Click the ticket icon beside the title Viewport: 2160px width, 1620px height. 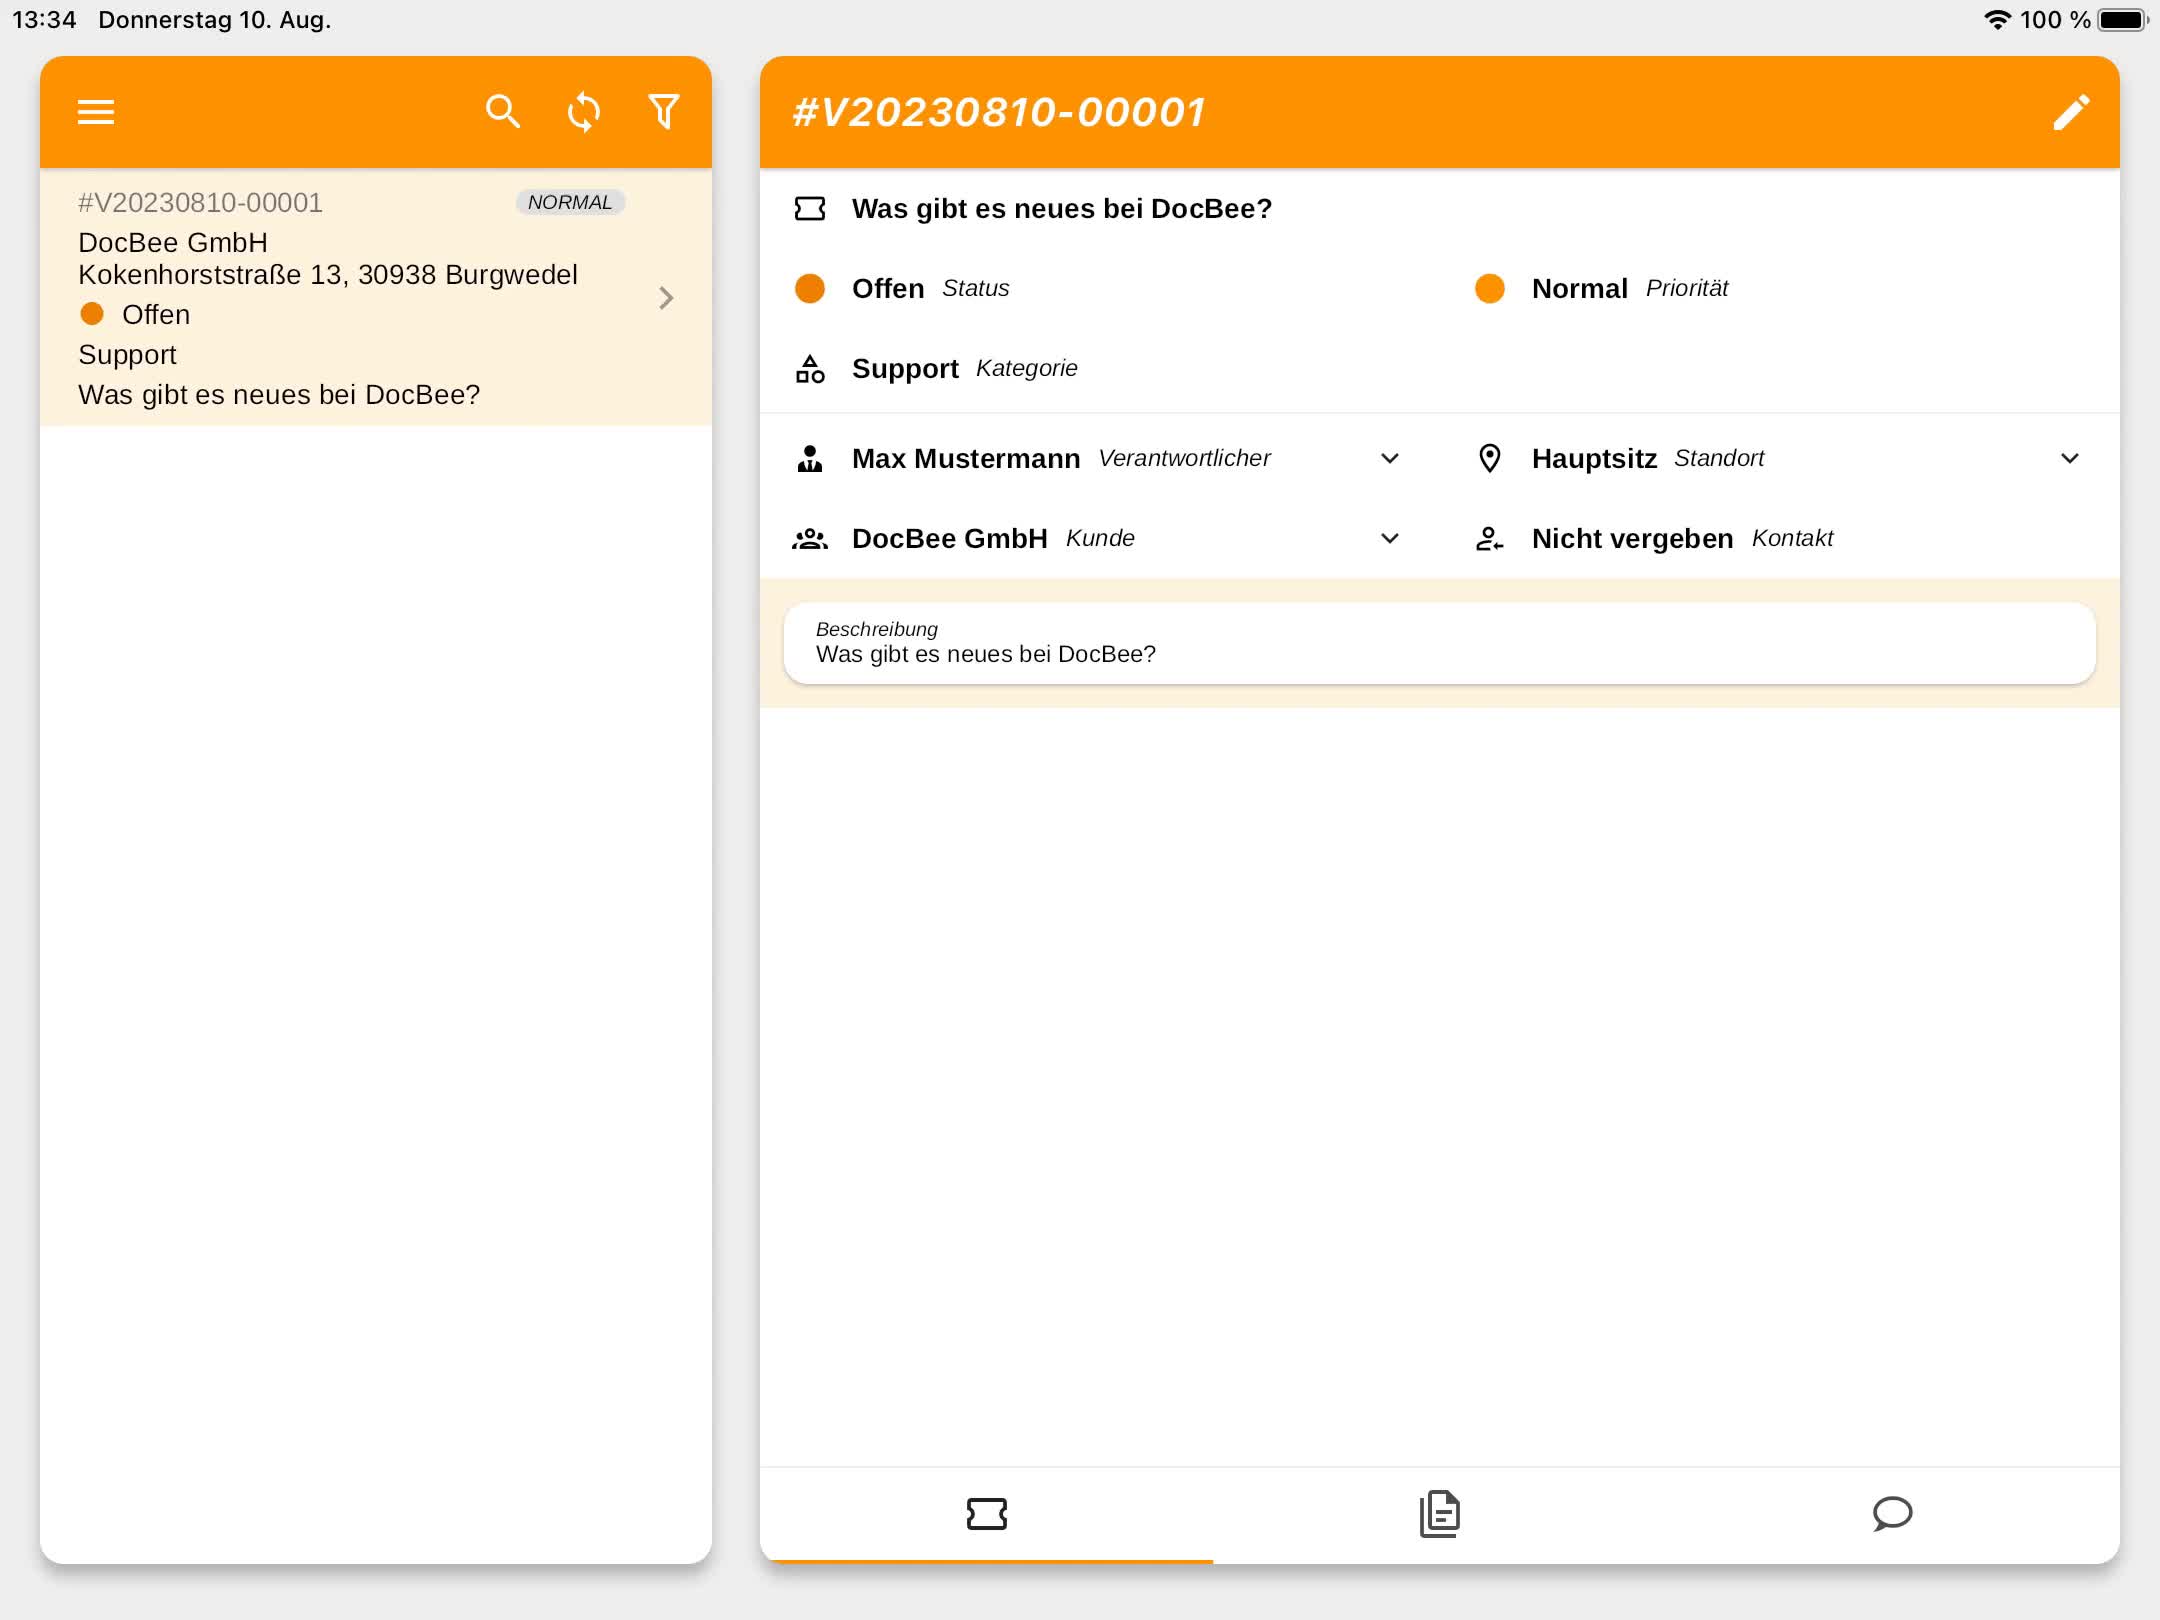click(810, 208)
